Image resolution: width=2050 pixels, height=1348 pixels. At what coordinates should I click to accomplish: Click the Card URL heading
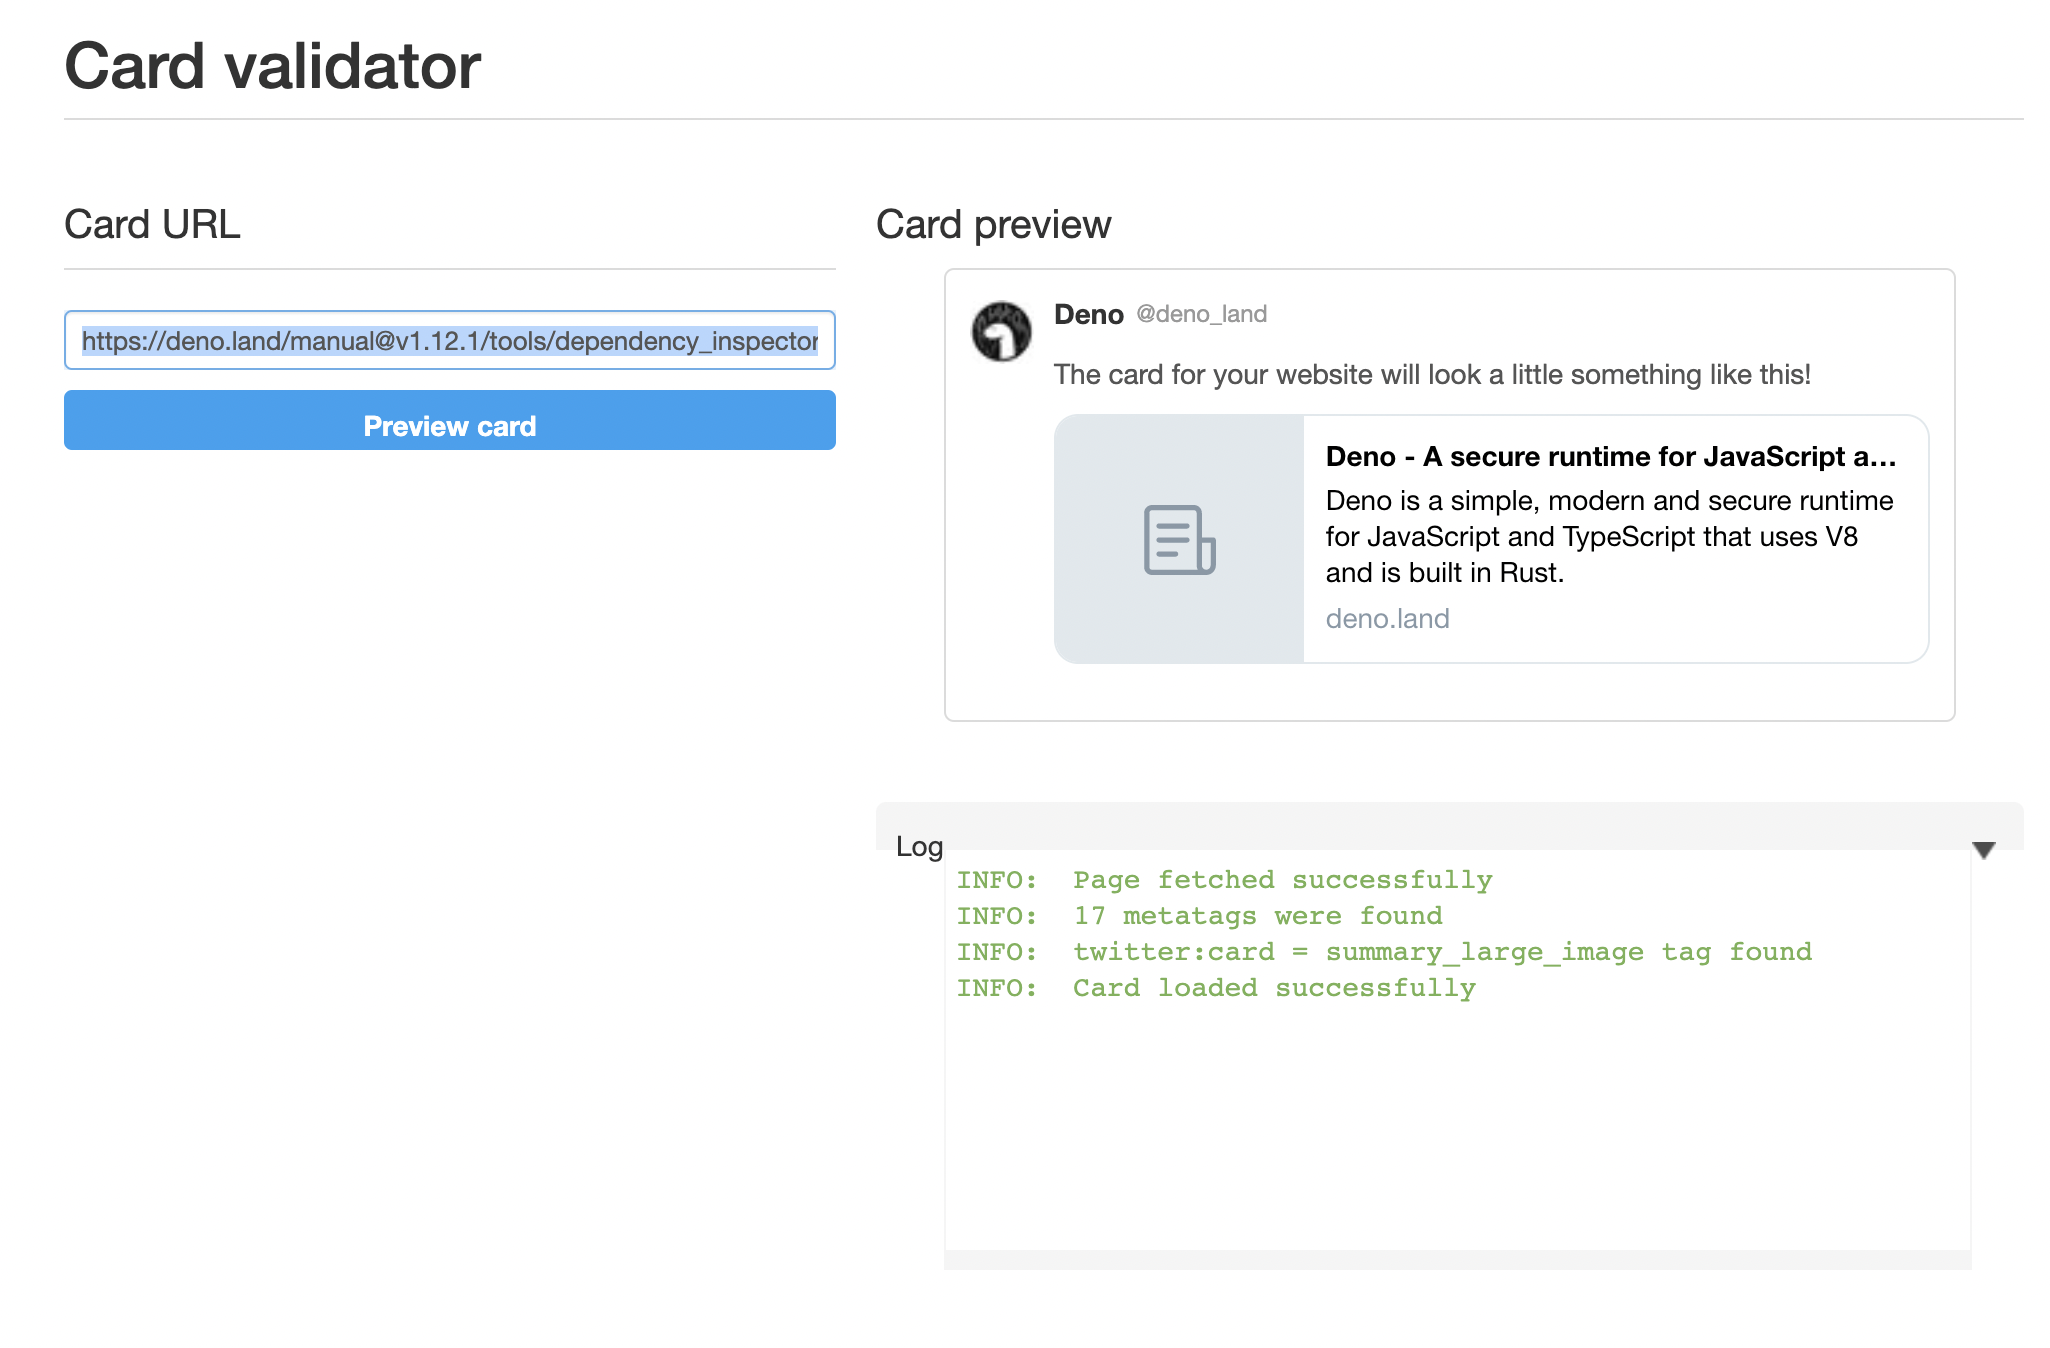(152, 225)
